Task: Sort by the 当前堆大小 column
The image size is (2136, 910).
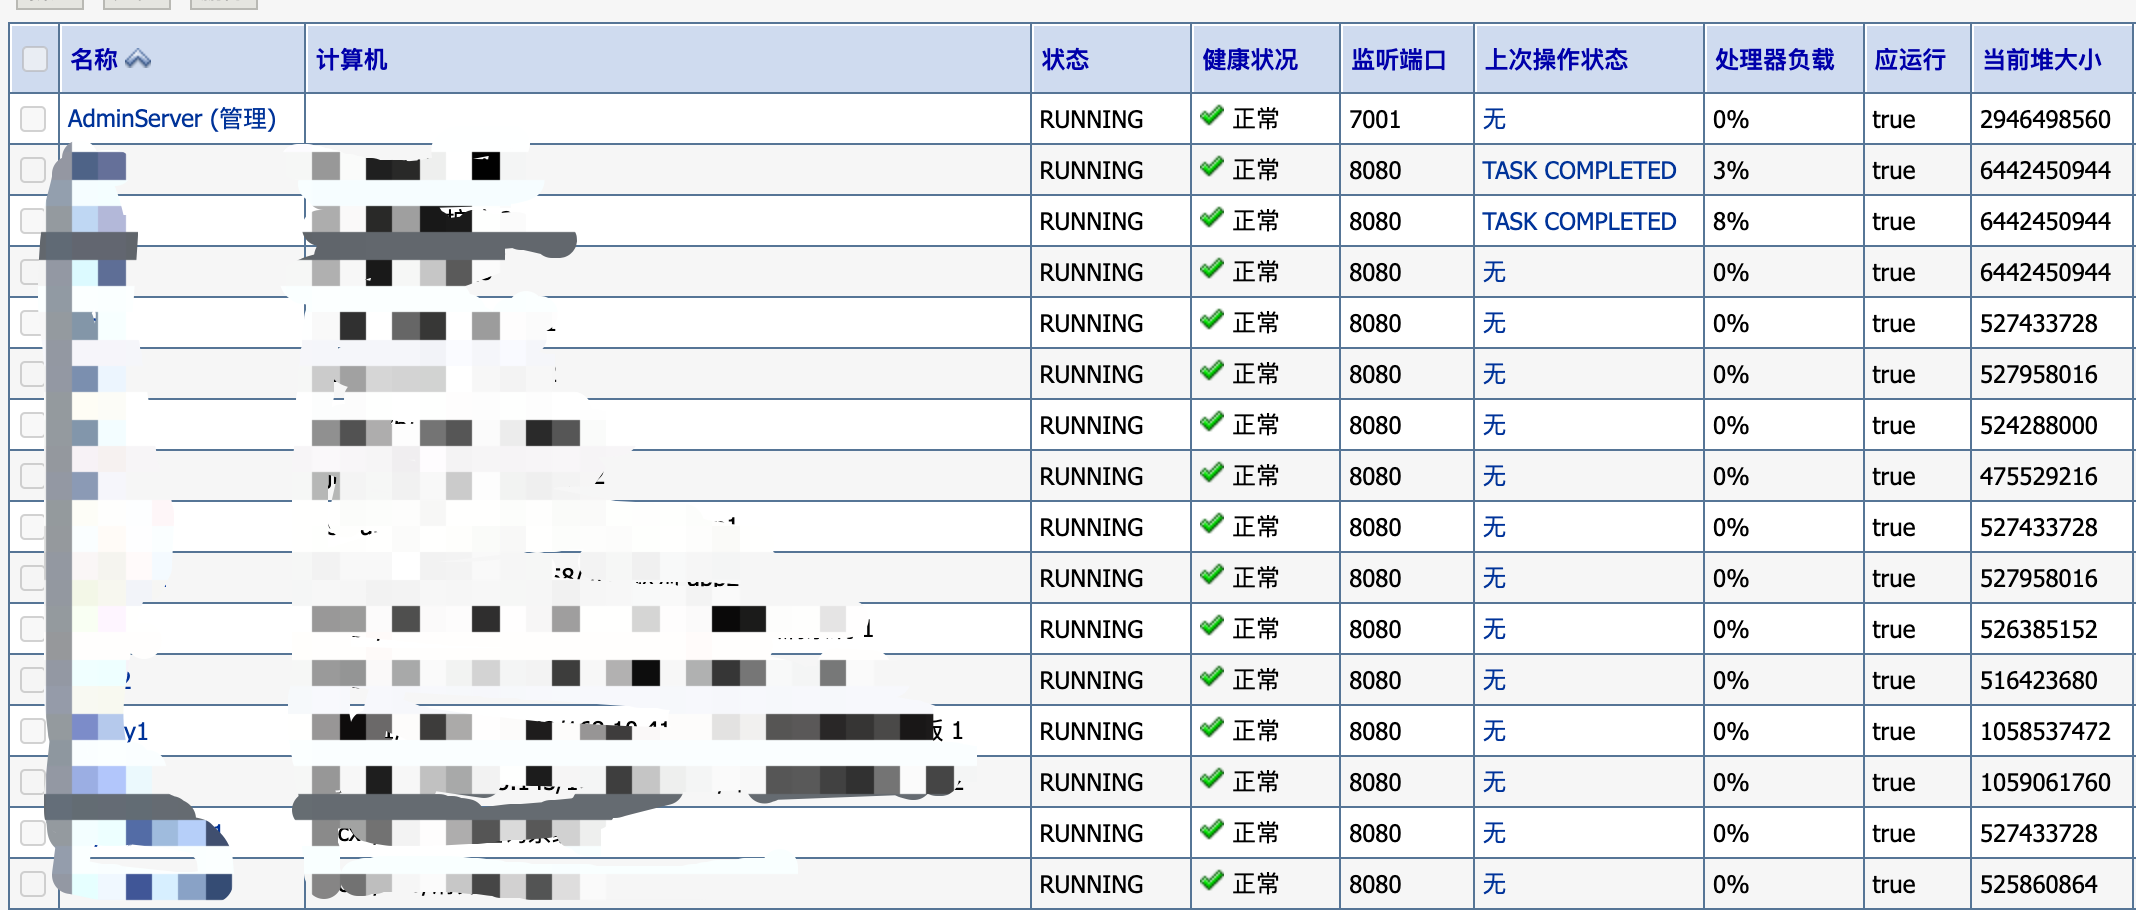Action: click(2042, 60)
